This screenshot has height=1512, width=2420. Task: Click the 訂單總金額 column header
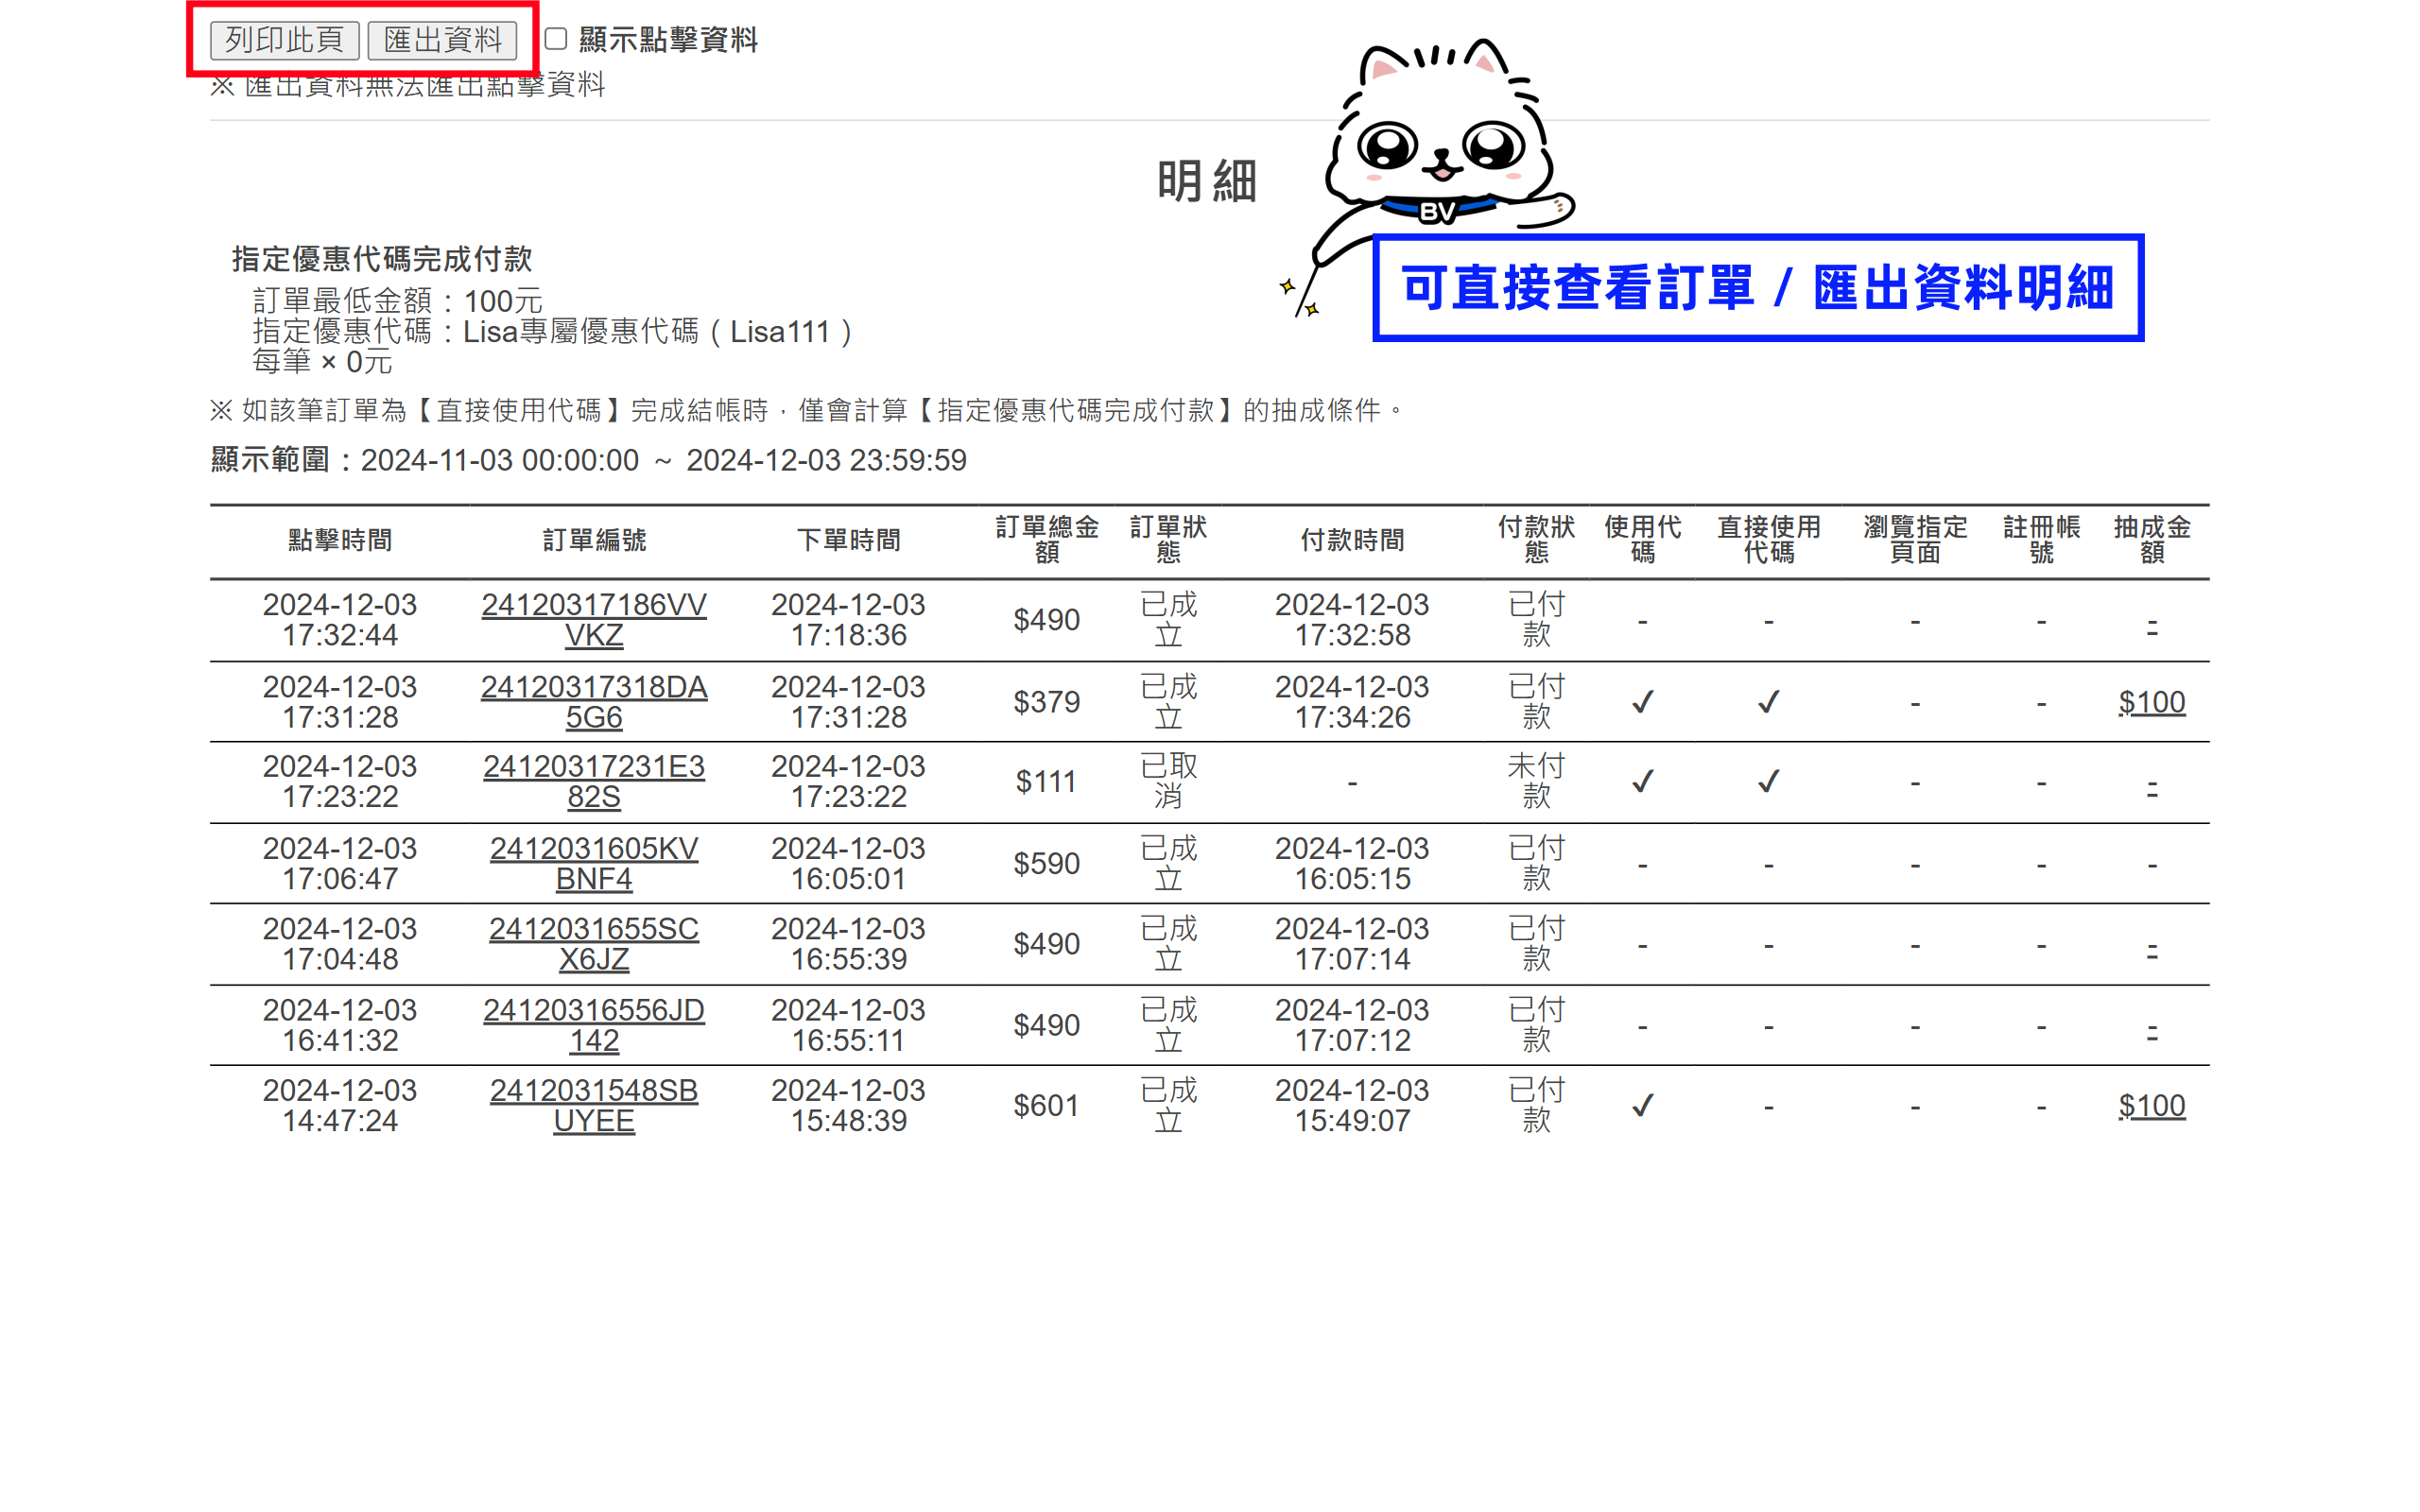[x=1046, y=540]
